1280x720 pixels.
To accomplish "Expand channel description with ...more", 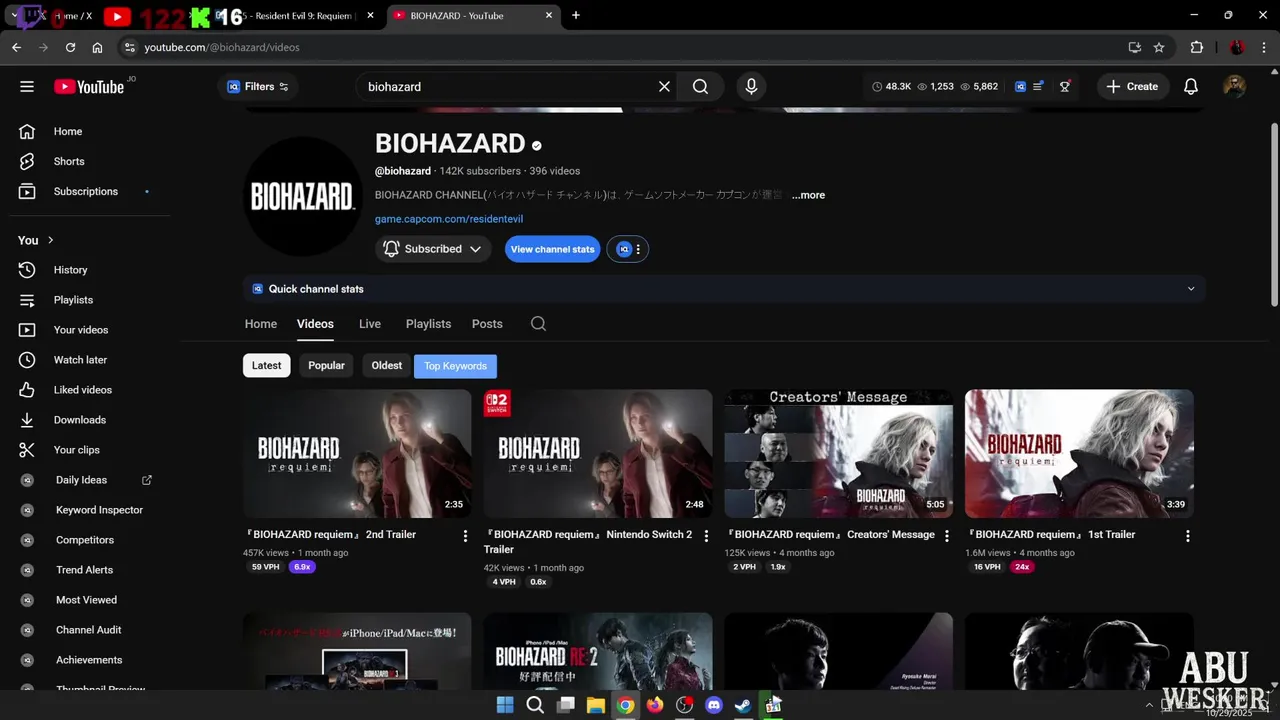I will pyautogui.click(x=808, y=195).
